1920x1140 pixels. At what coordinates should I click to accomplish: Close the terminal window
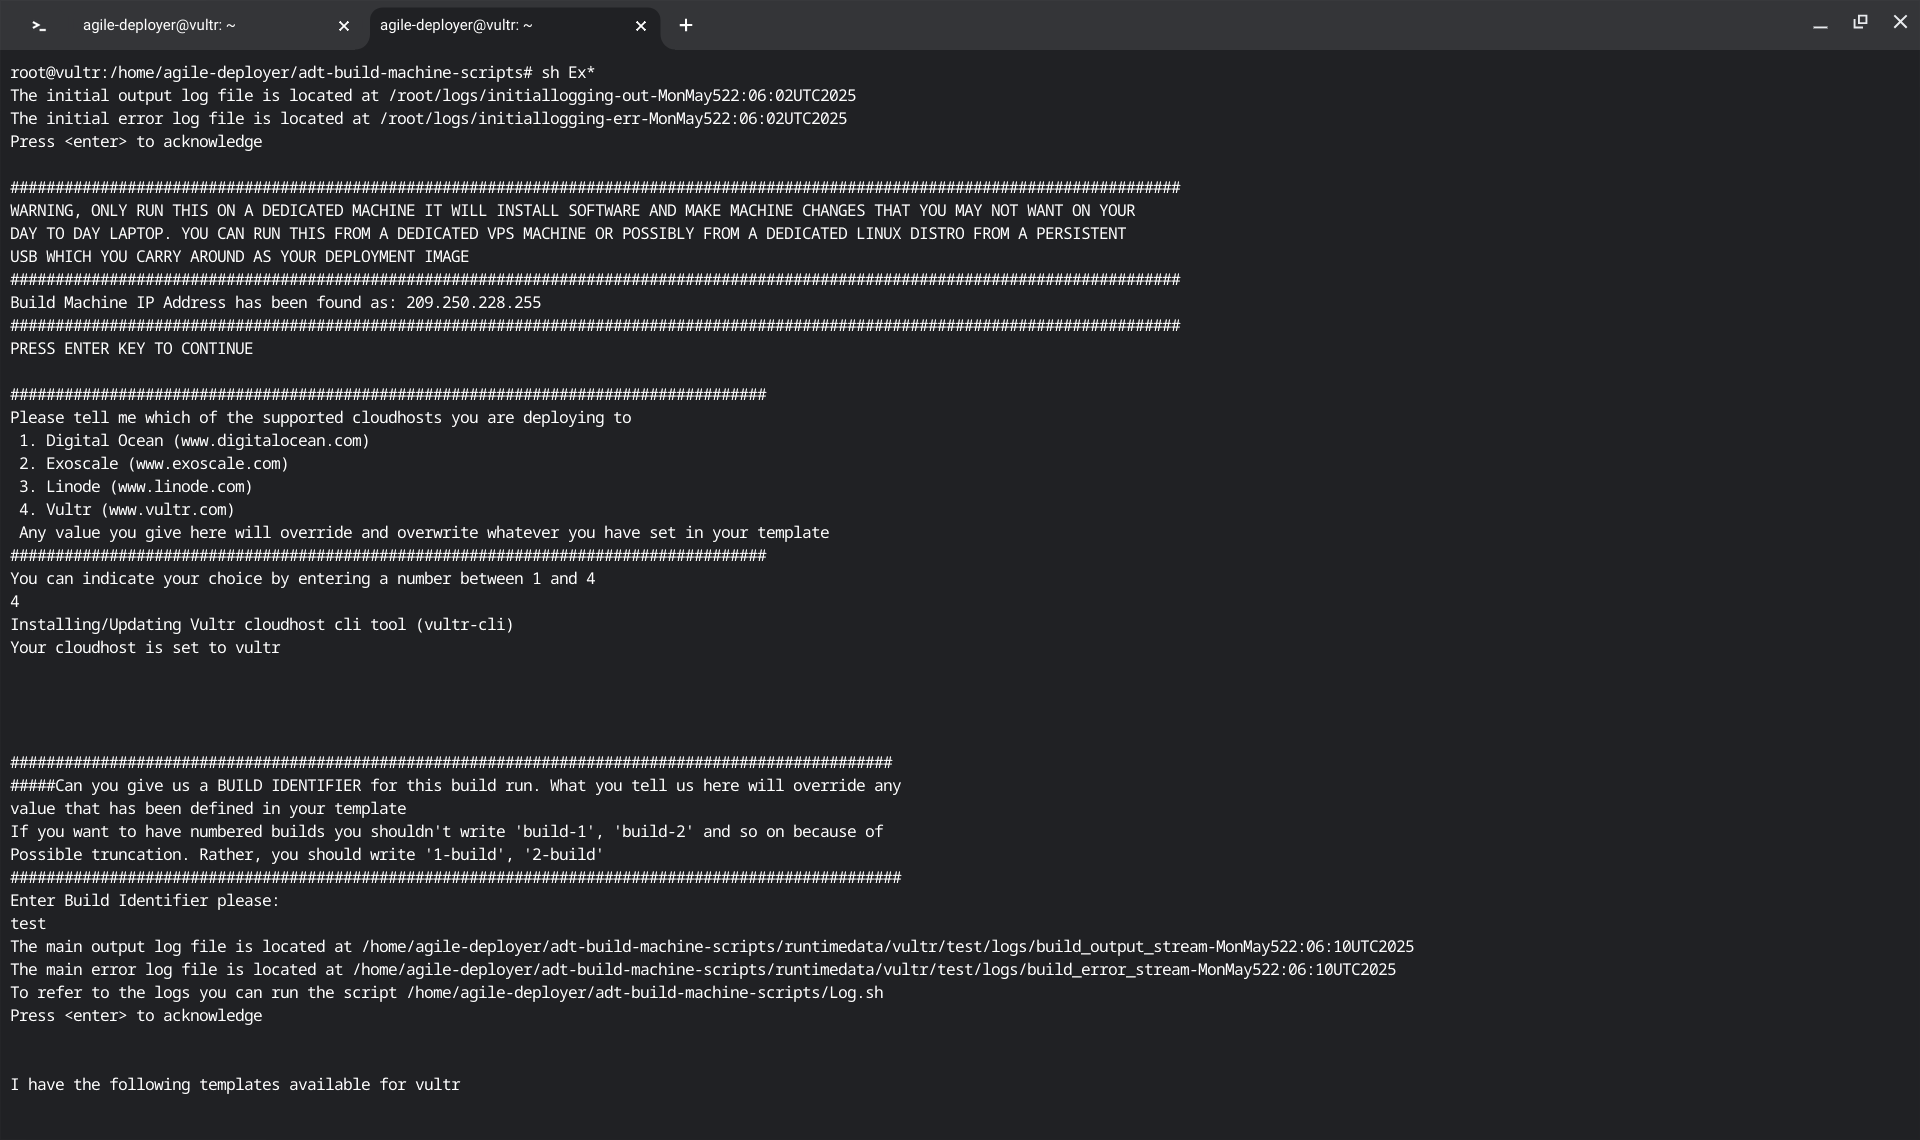1900,22
